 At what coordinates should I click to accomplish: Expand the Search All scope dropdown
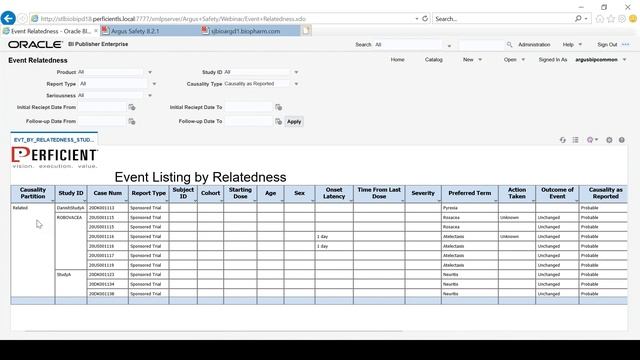point(449,46)
